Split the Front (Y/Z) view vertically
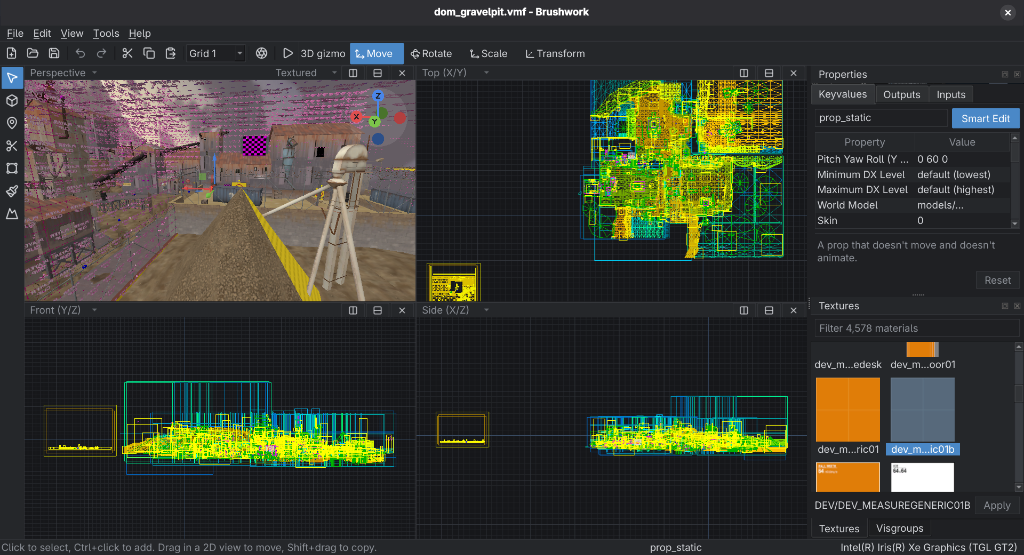This screenshot has width=1024, height=555. (353, 310)
